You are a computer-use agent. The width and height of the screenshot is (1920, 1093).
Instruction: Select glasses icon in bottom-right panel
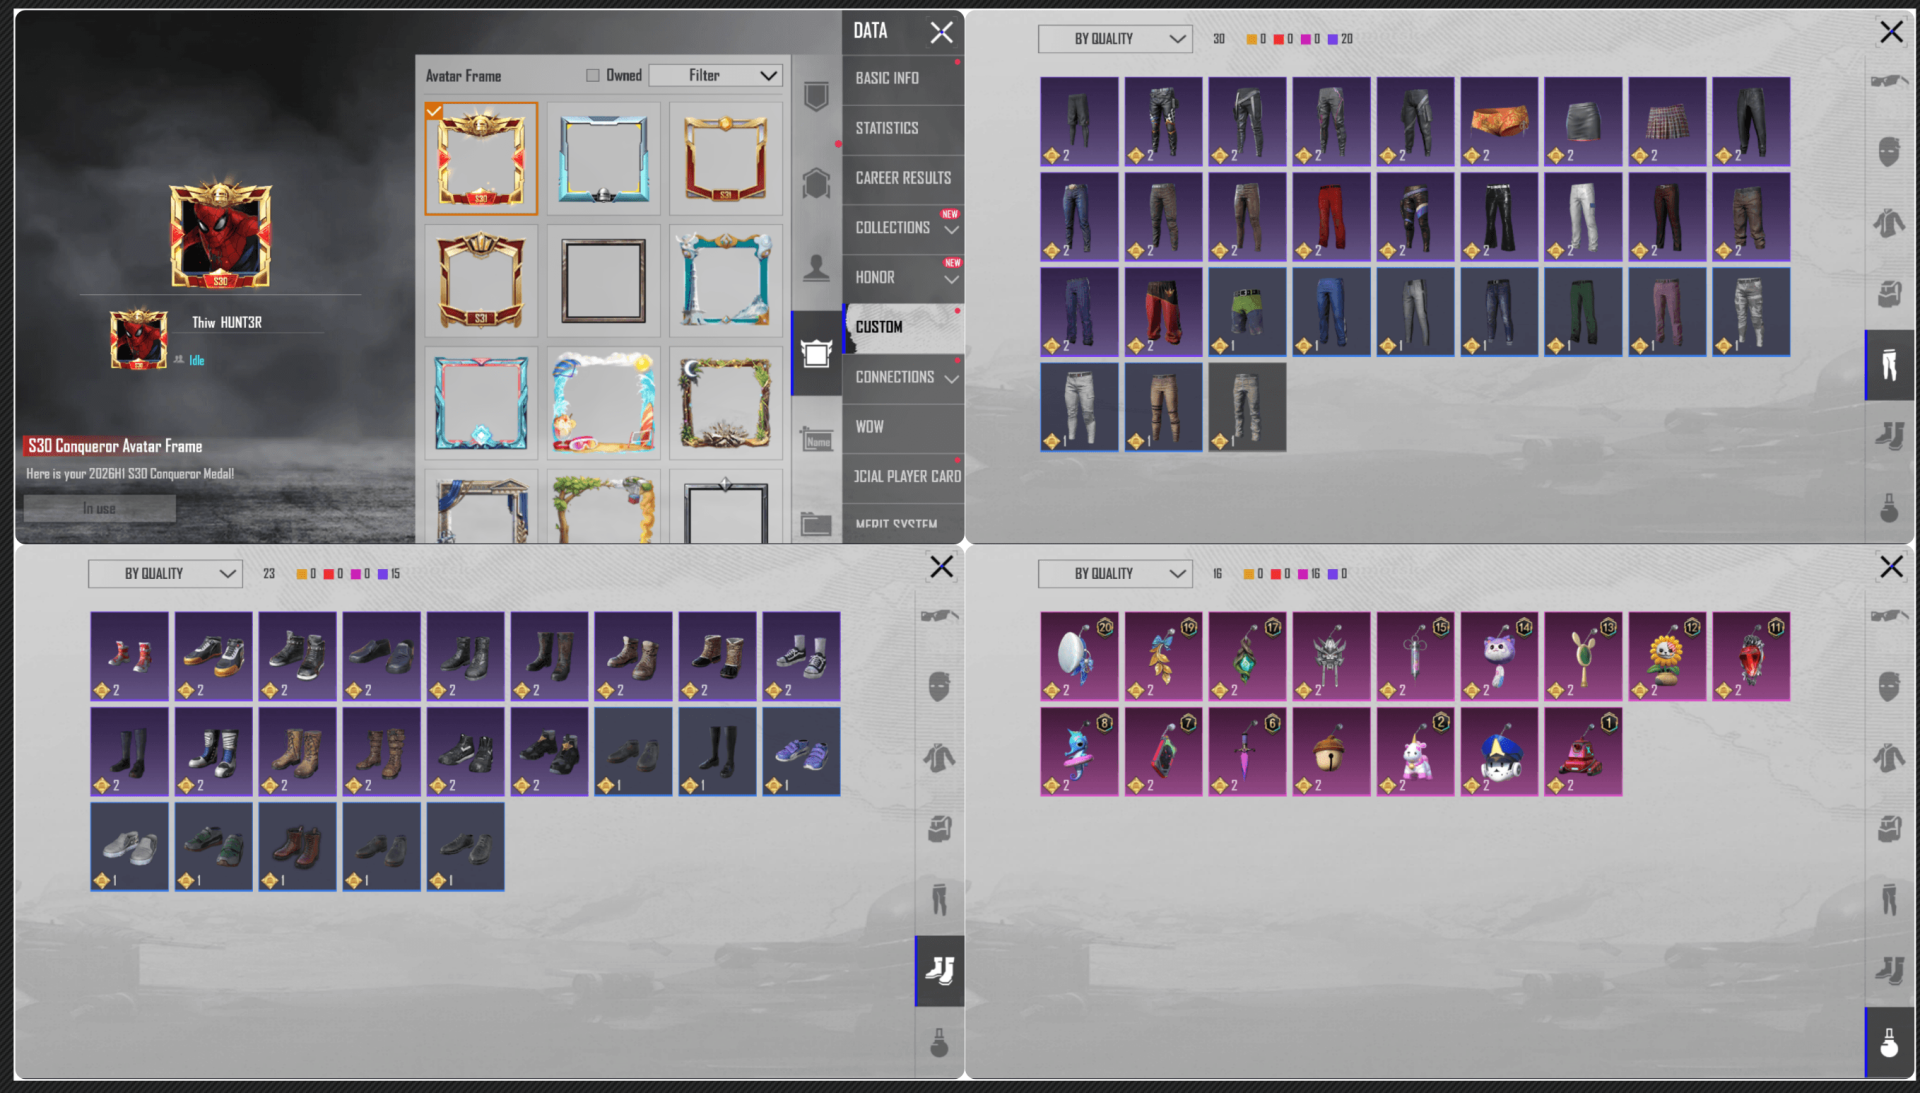click(1889, 616)
